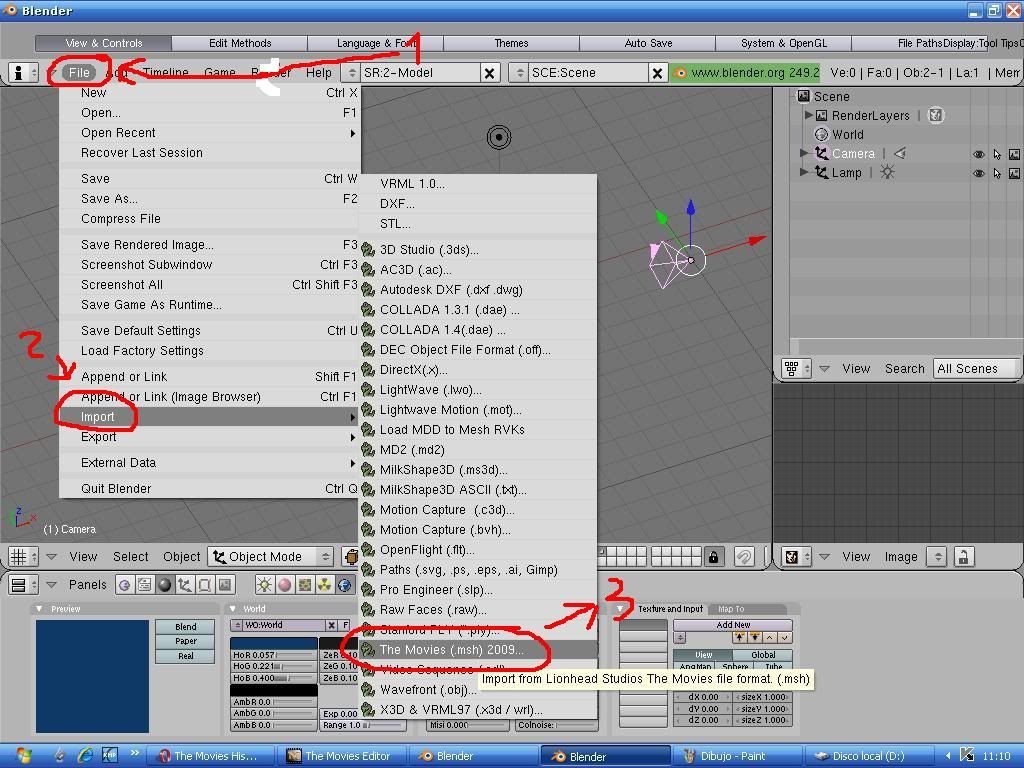
Task: Click the camera data icon beside Camera
Action: pyautogui.click(x=900, y=153)
